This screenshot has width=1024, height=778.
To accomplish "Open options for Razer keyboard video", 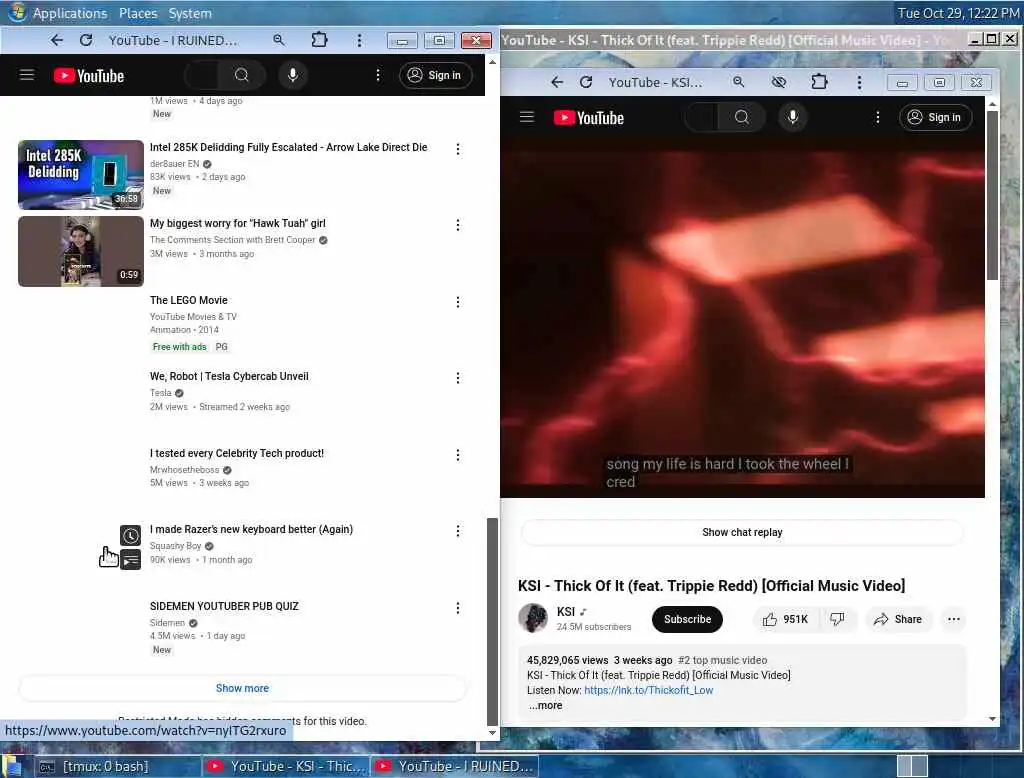I will point(458,531).
